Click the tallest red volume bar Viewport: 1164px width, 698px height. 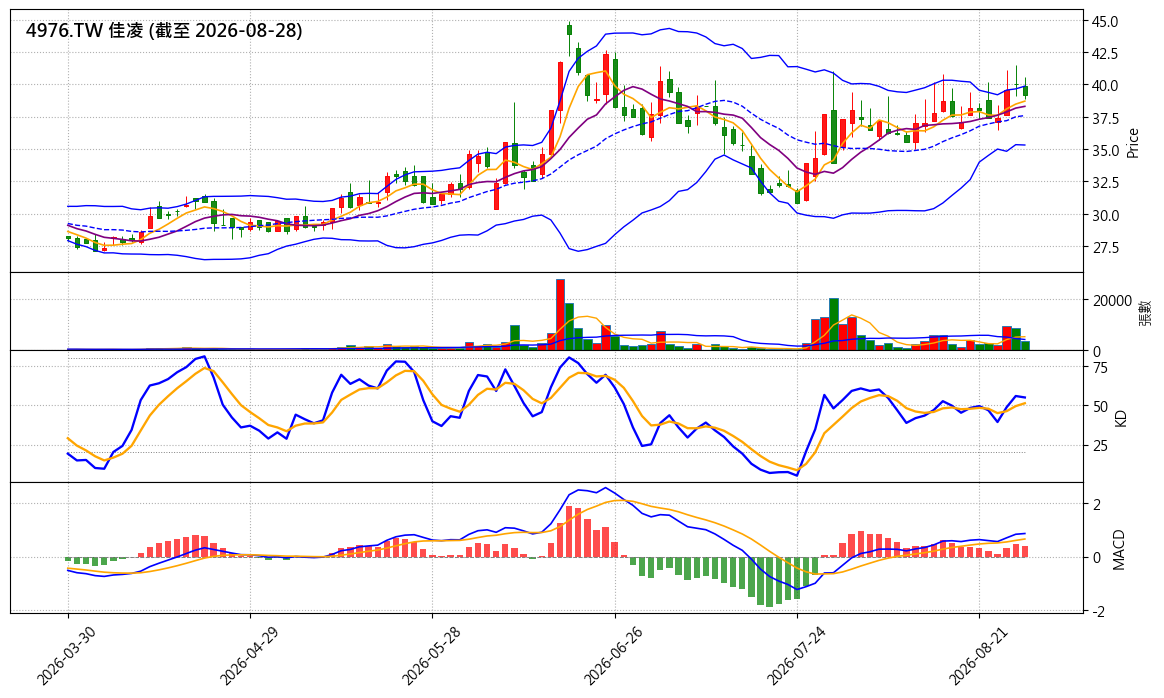tap(560, 315)
